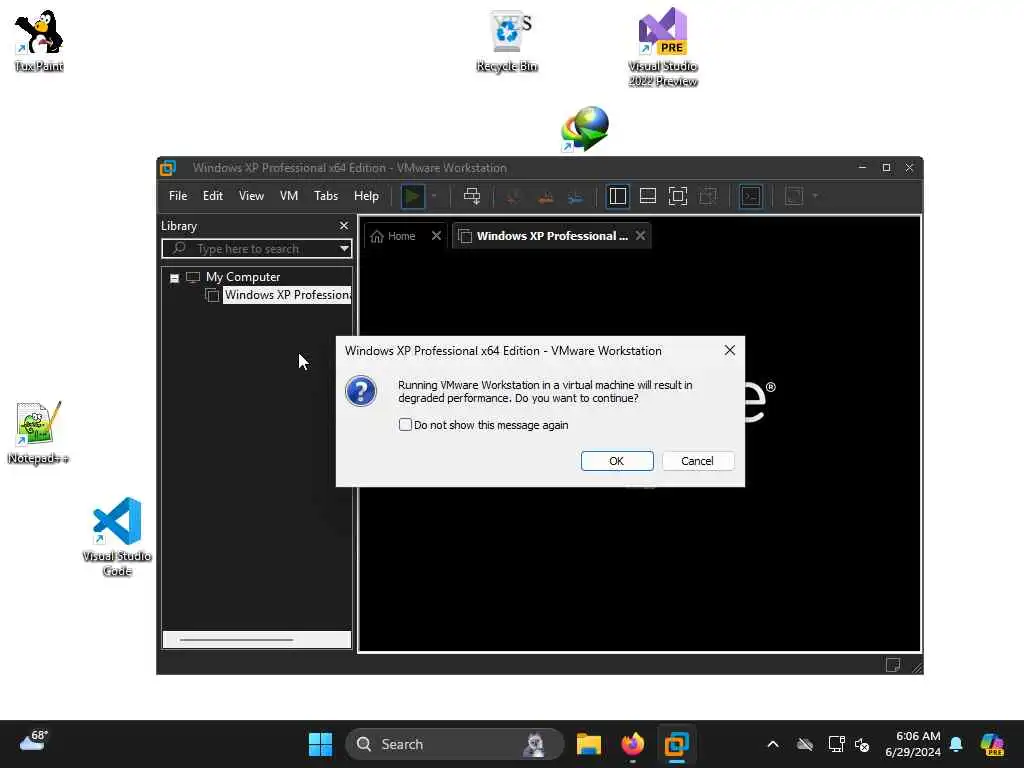The height and width of the screenshot is (768, 1024).
Task: Open the Help menu
Action: (366, 196)
